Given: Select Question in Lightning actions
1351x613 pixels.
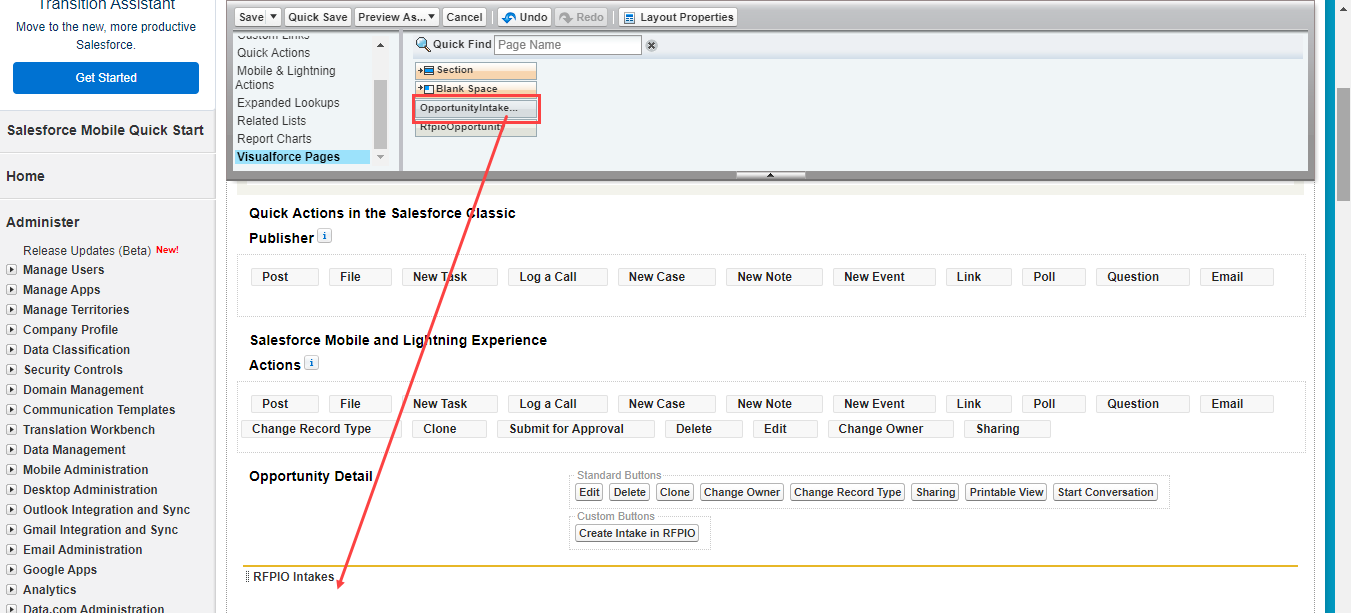Looking at the screenshot, I should coord(1143,404).
